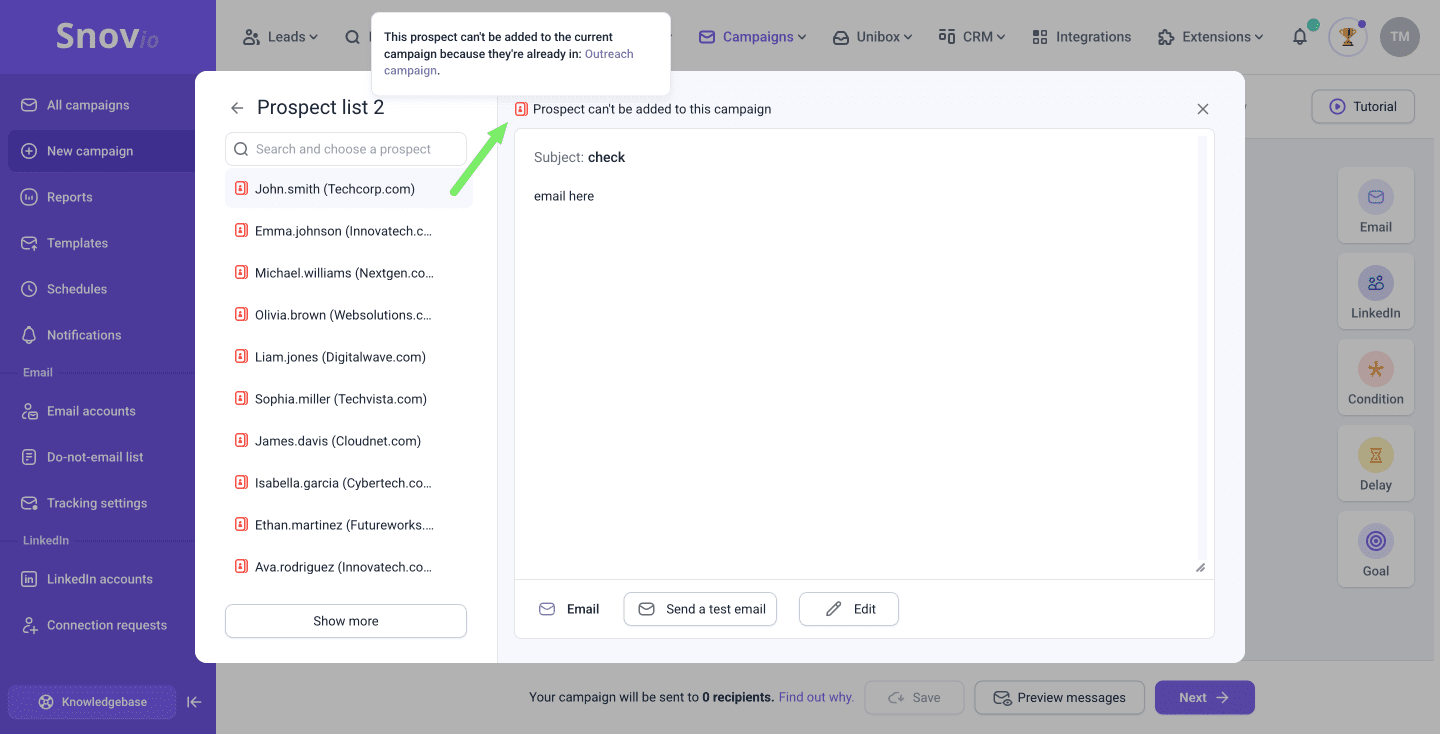Click the notifications bell icon in header

click(x=1300, y=37)
